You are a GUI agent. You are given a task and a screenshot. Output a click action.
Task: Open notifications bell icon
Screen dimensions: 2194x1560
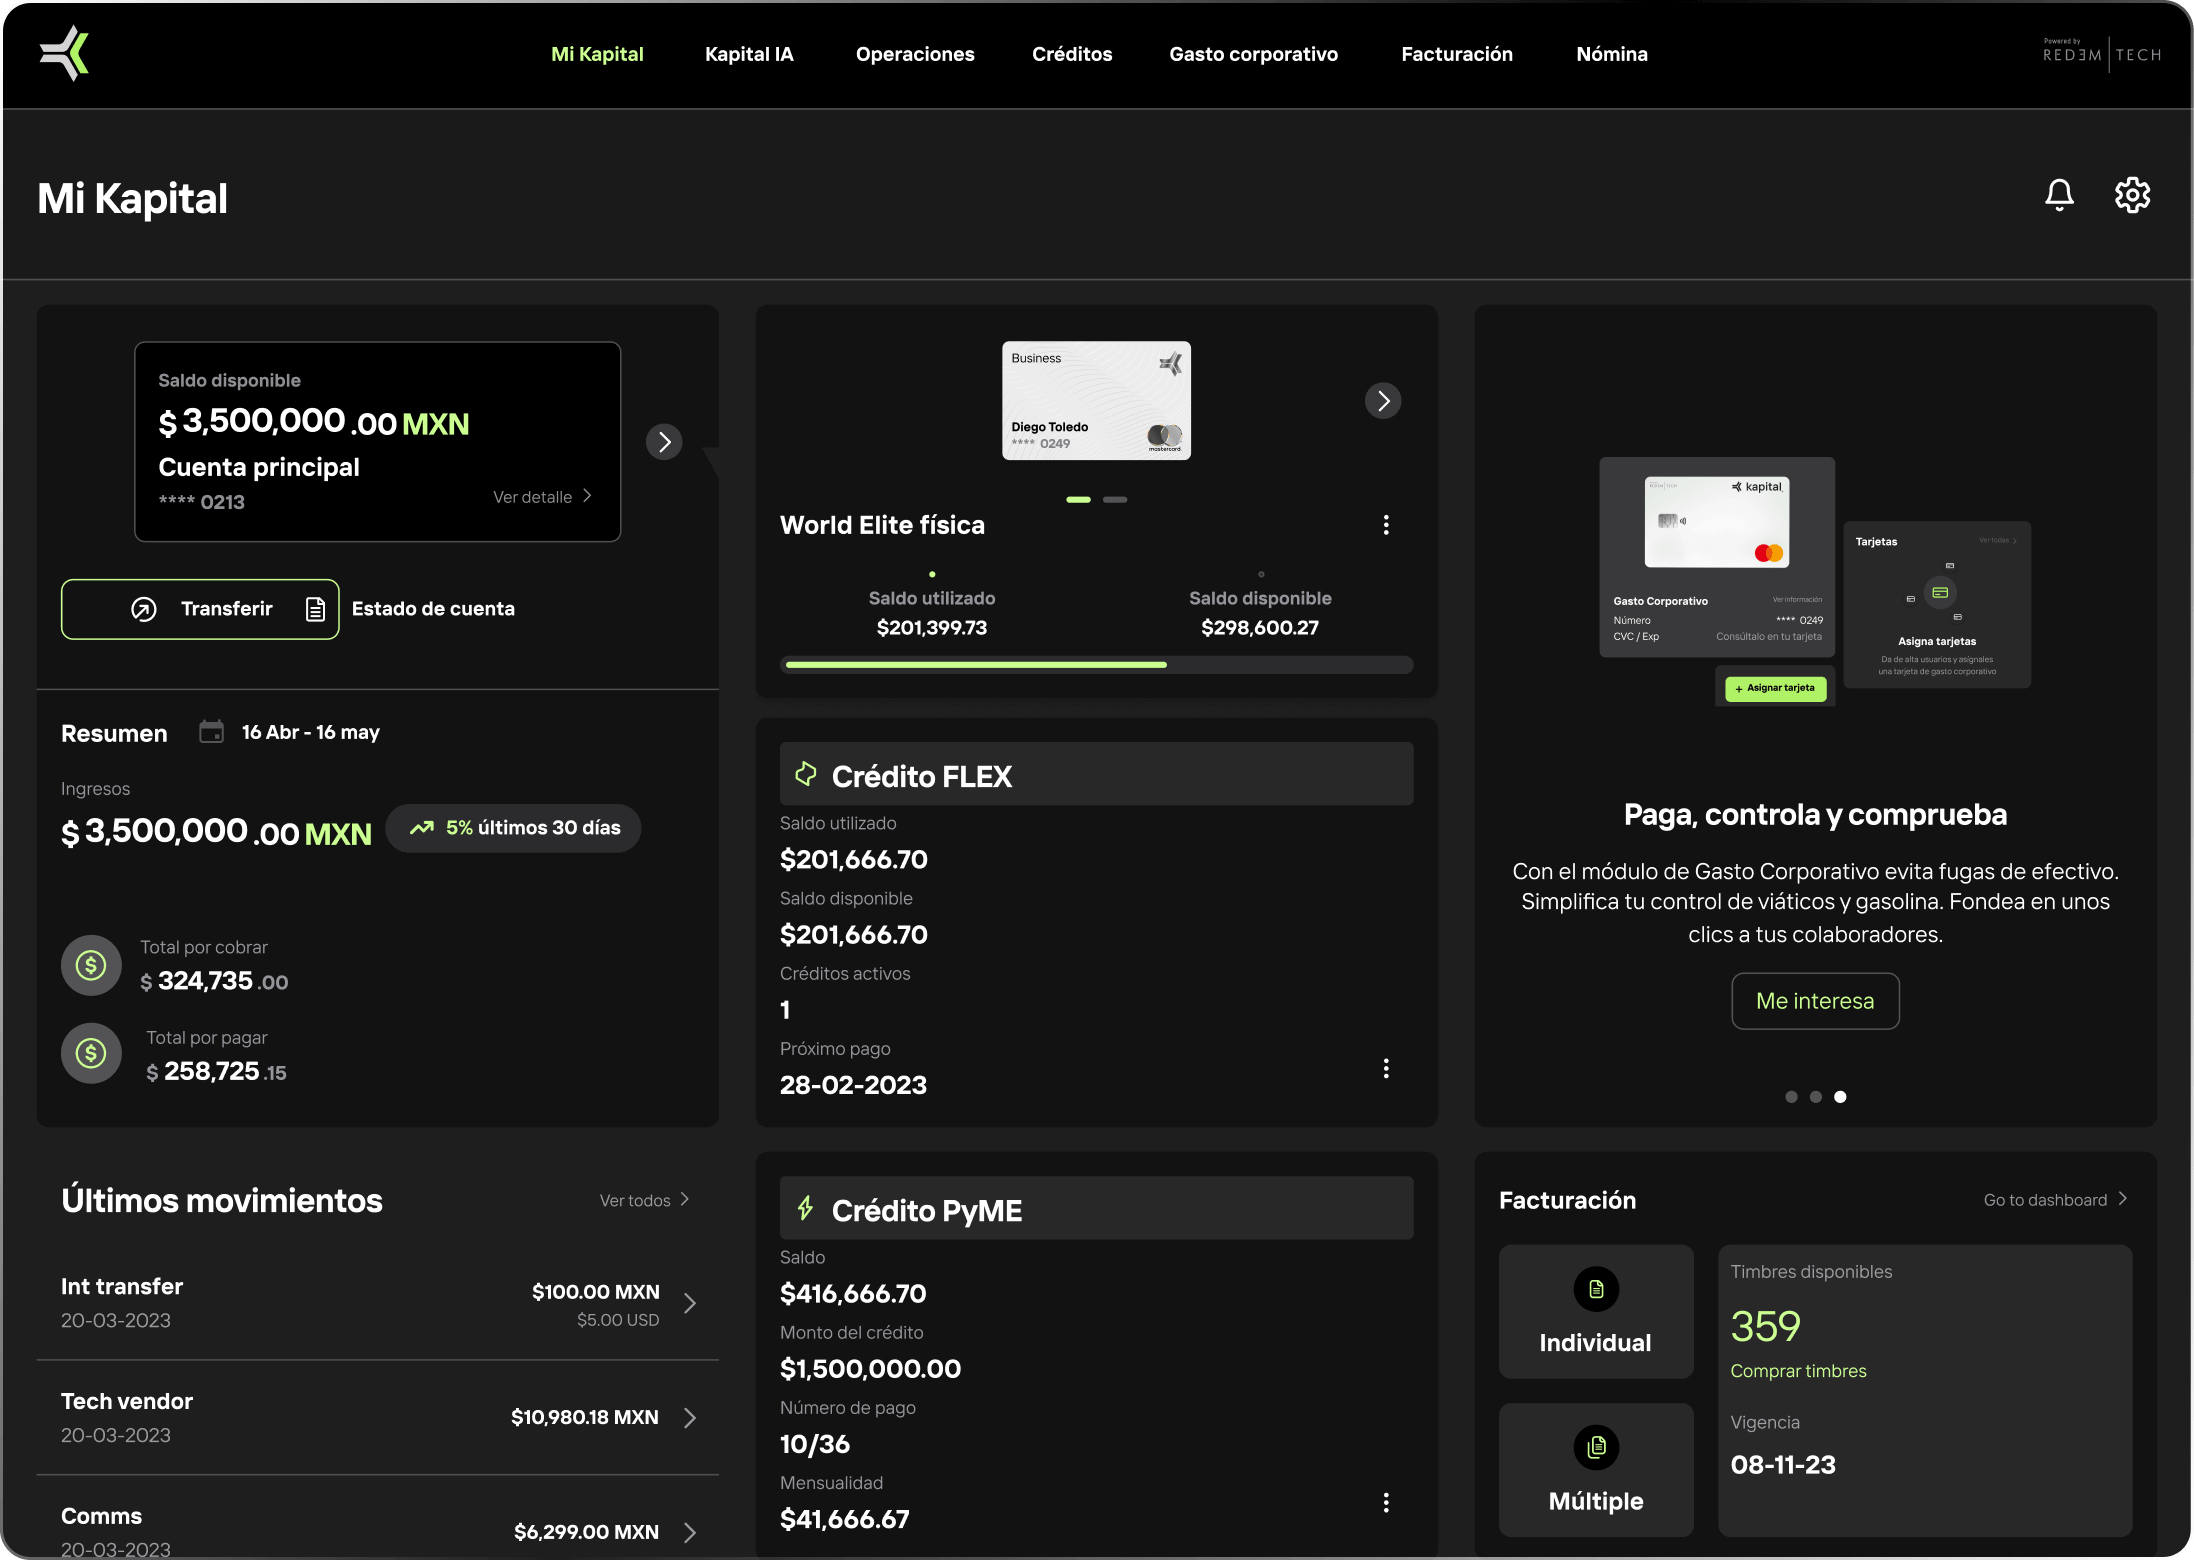[x=2059, y=195]
